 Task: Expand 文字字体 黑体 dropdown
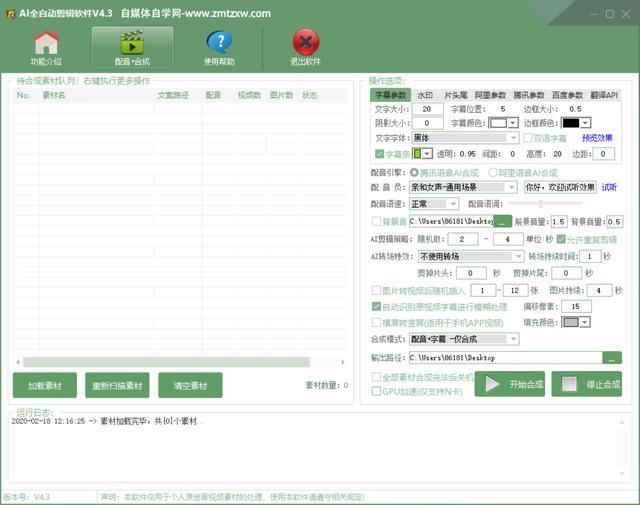point(513,138)
